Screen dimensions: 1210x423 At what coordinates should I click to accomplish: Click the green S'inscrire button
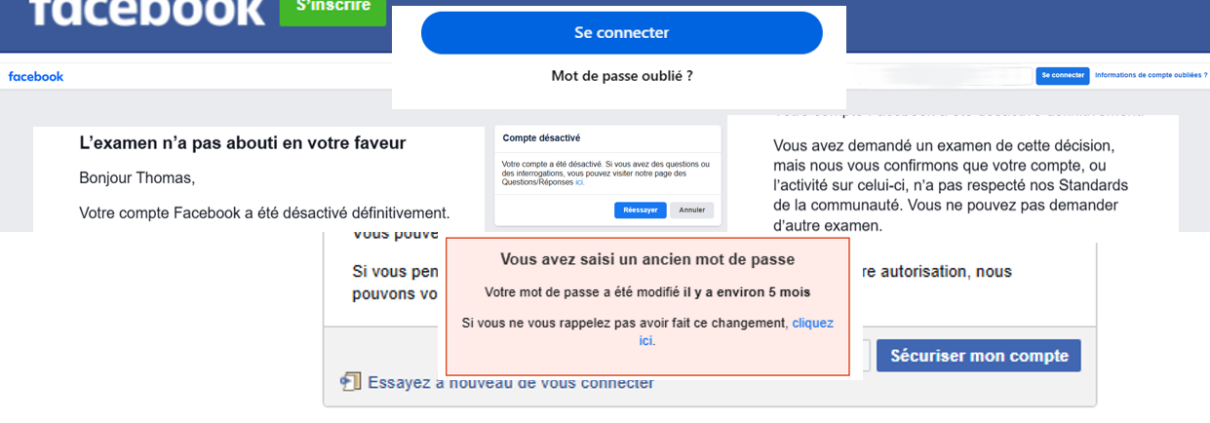(x=332, y=10)
